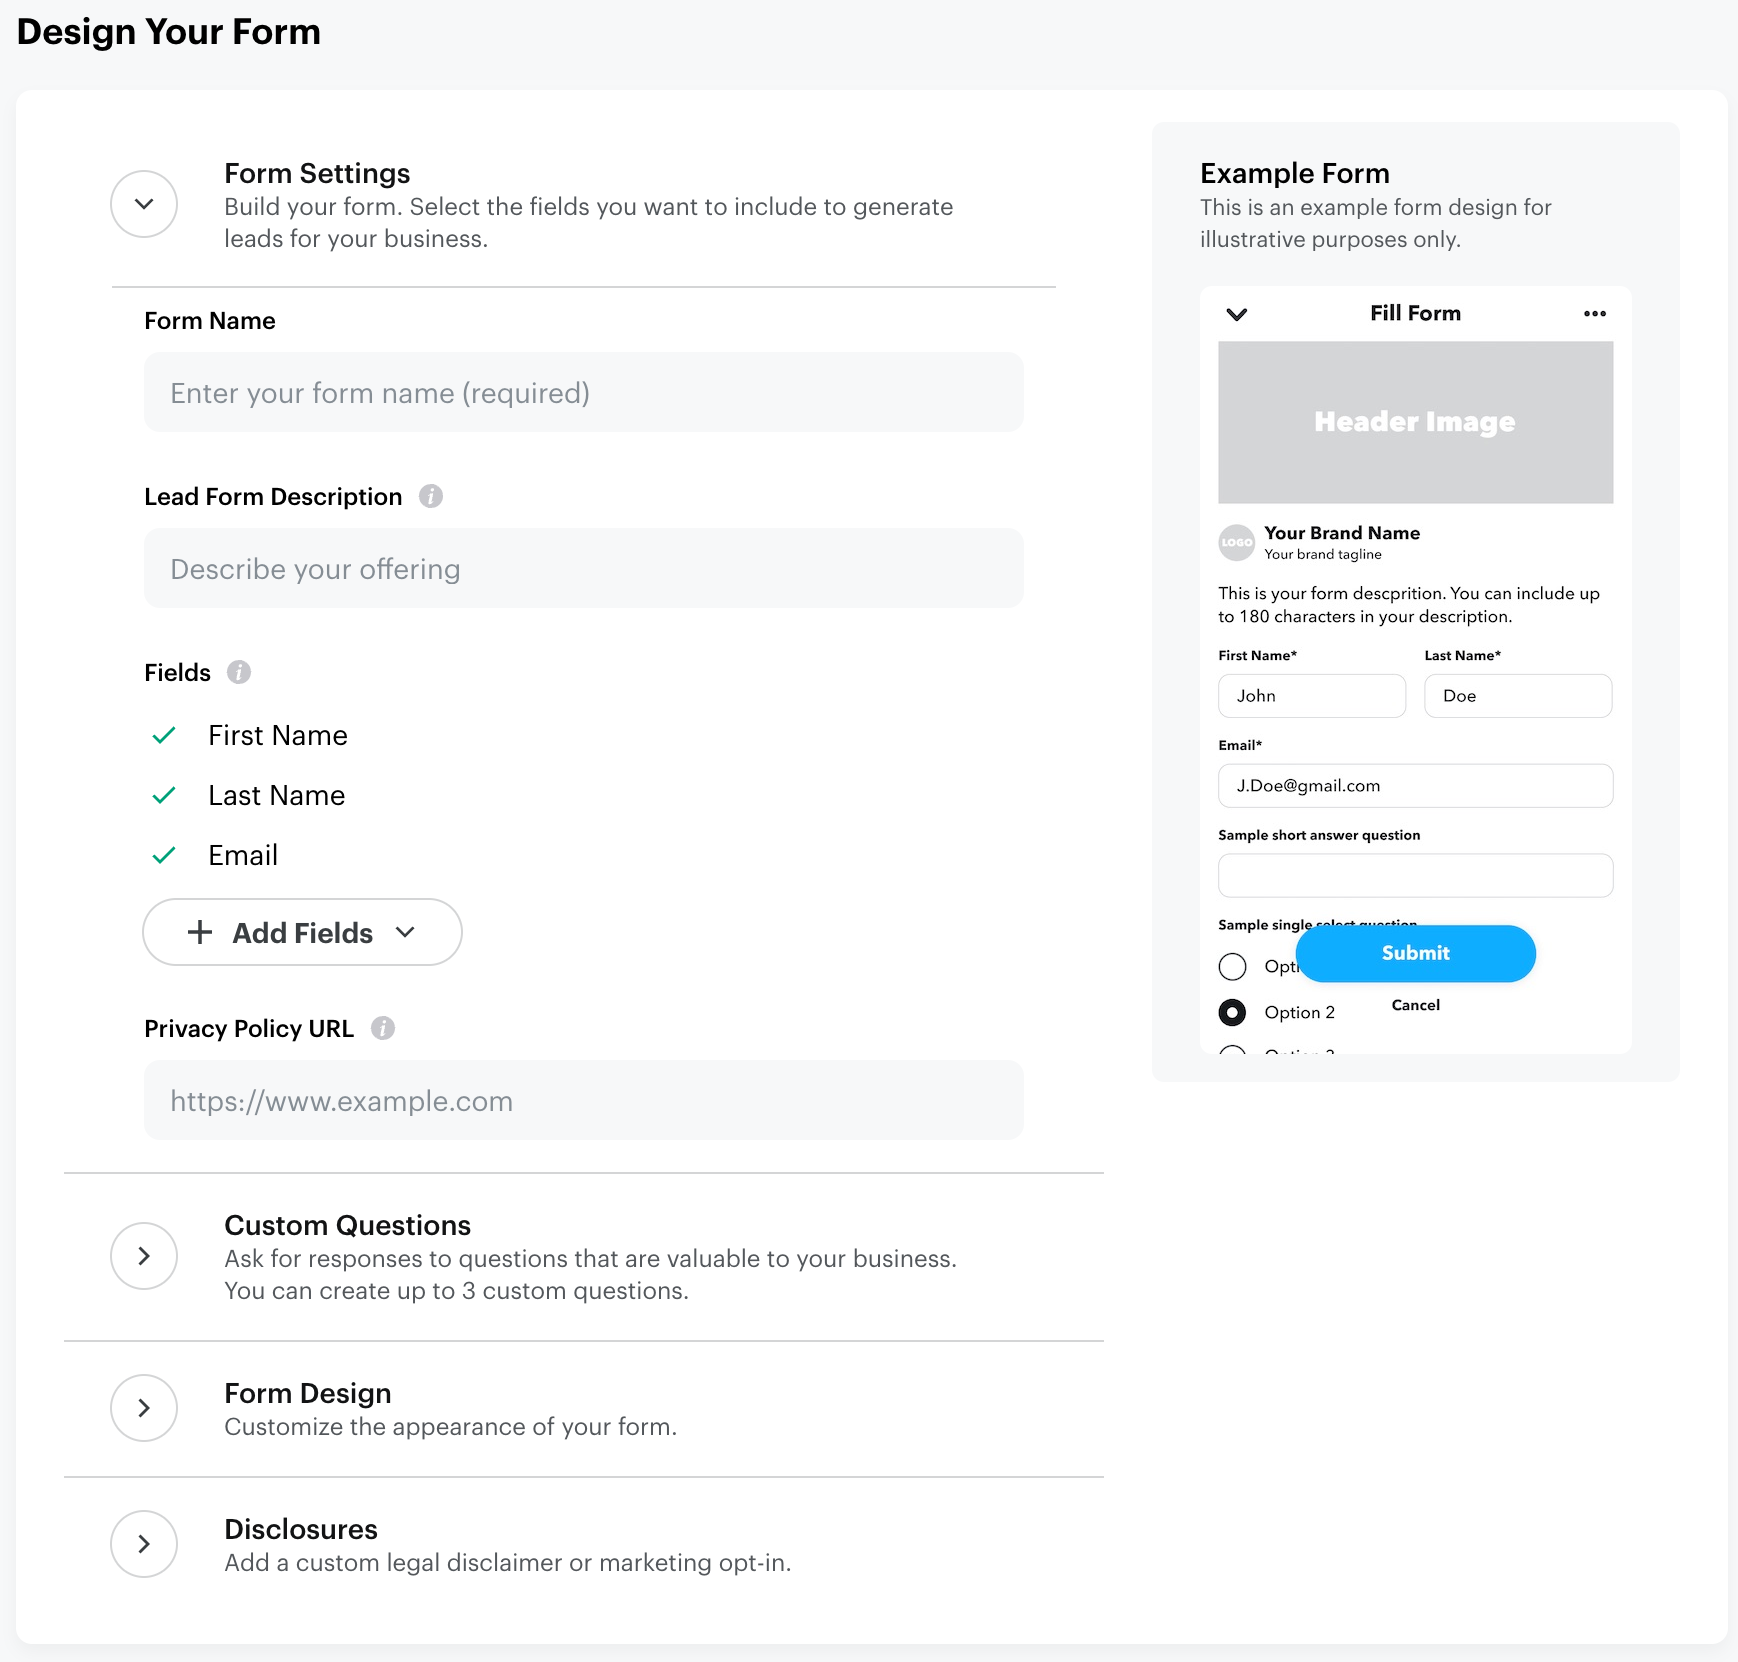Click the Cancel link below Submit

(1415, 1005)
